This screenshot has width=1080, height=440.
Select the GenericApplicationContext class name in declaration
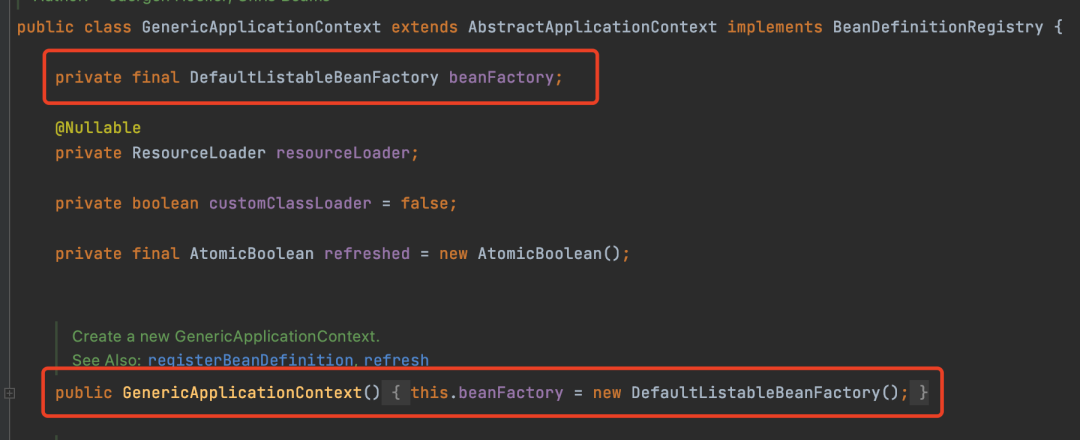pyautogui.click(x=261, y=28)
